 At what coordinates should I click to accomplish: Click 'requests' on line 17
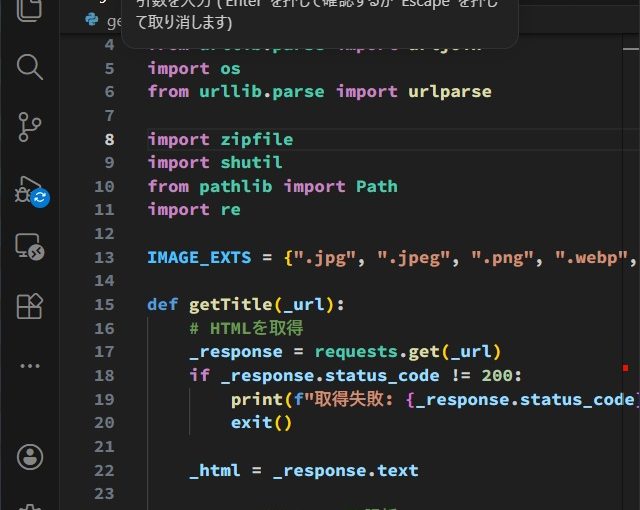[356, 352]
